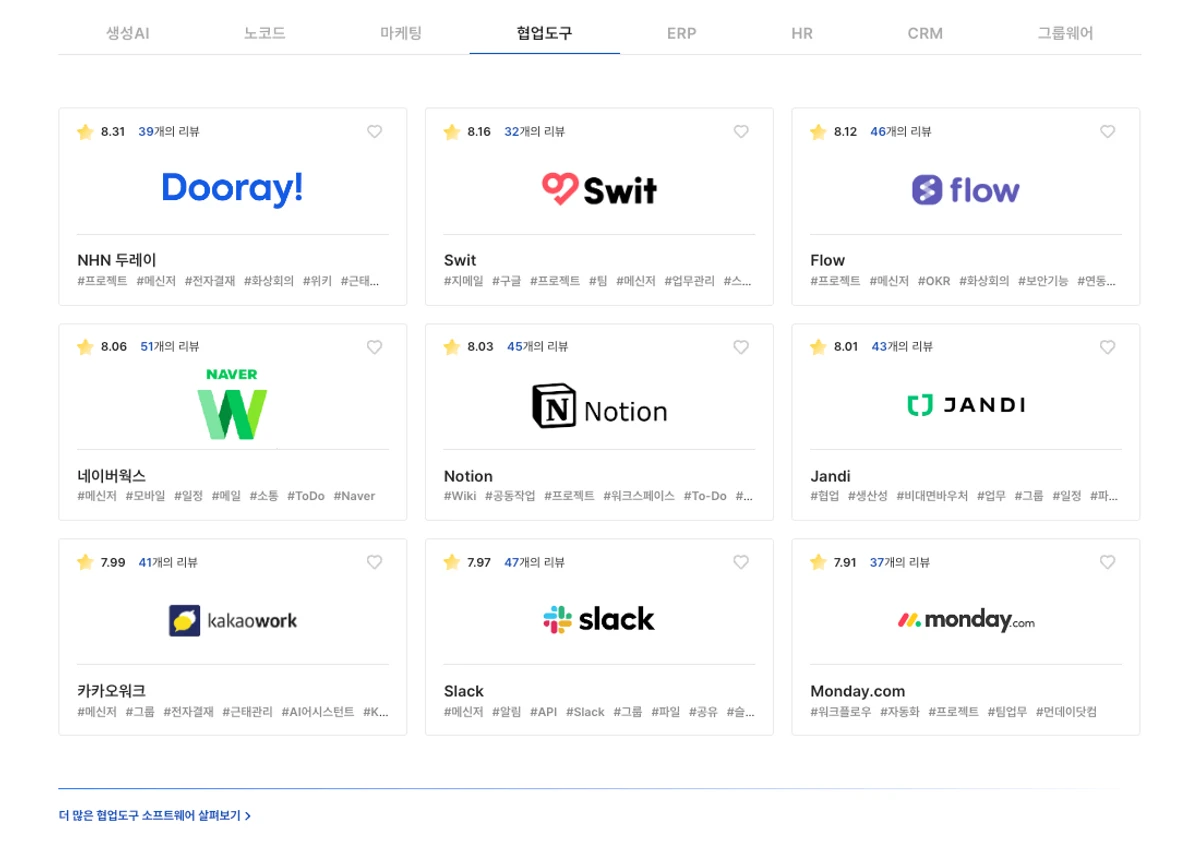Click the NHN 두레이 product title
1200x843 pixels.
[x=117, y=260]
